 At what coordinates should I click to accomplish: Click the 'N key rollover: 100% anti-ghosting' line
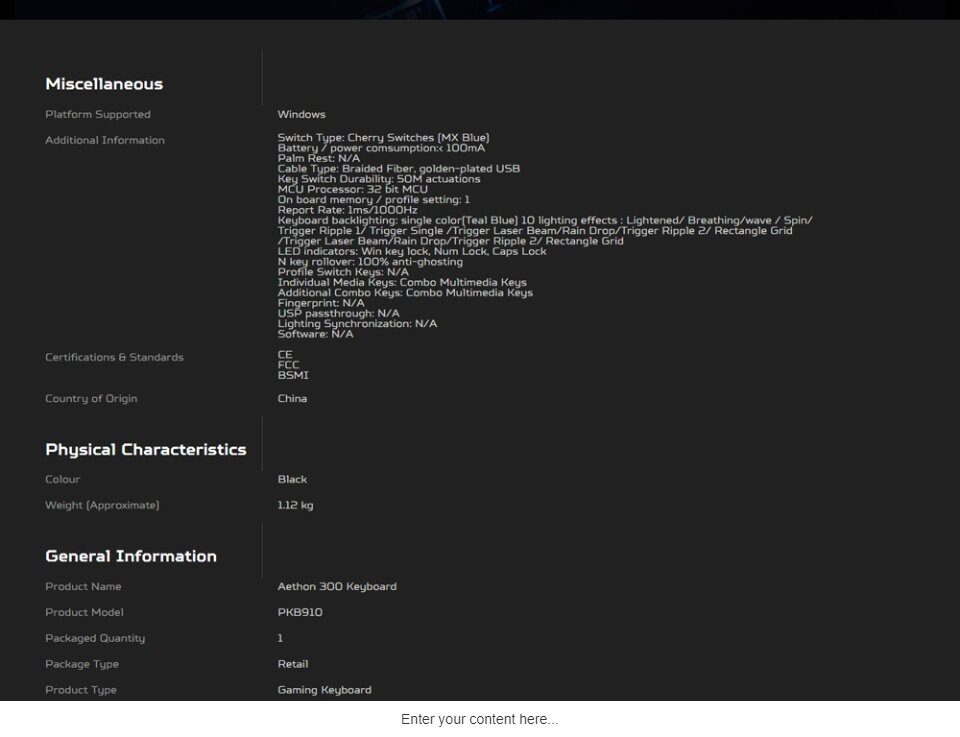click(x=370, y=262)
